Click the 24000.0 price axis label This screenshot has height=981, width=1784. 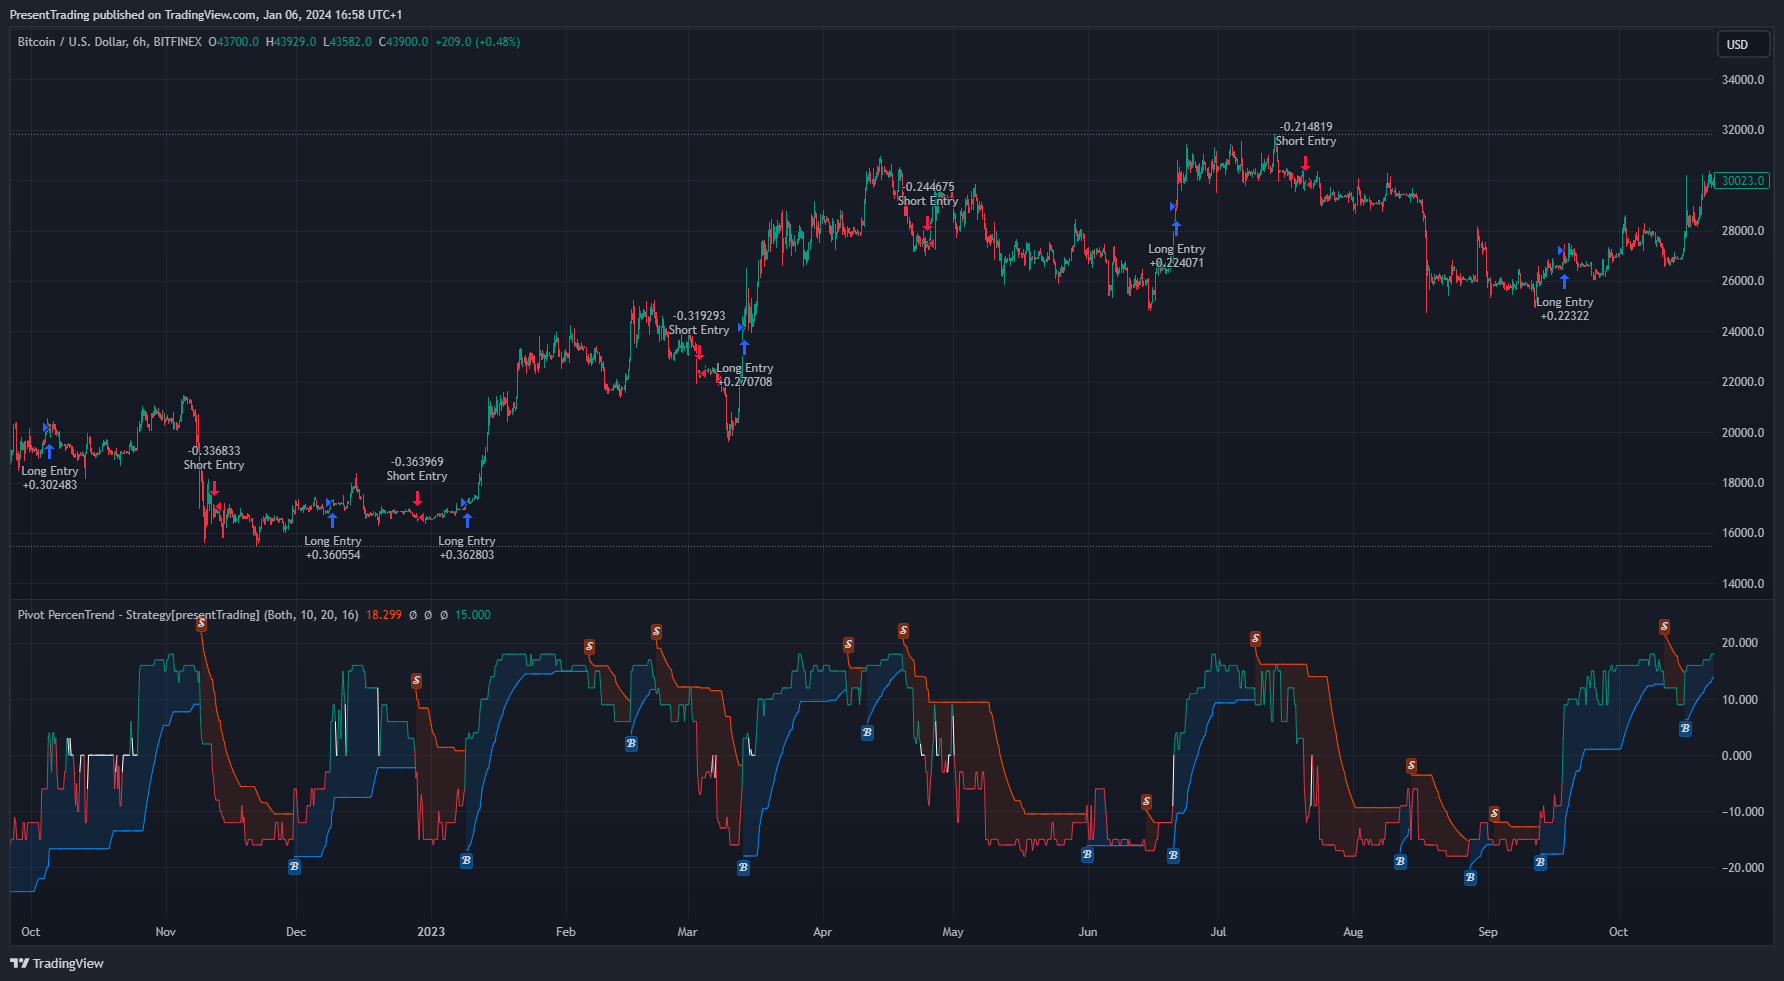[1743, 332]
